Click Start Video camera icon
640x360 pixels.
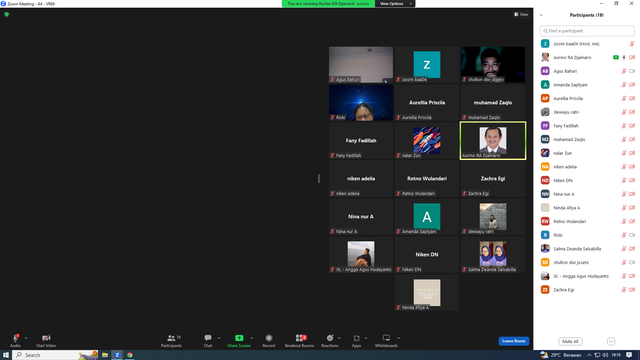click(46, 338)
